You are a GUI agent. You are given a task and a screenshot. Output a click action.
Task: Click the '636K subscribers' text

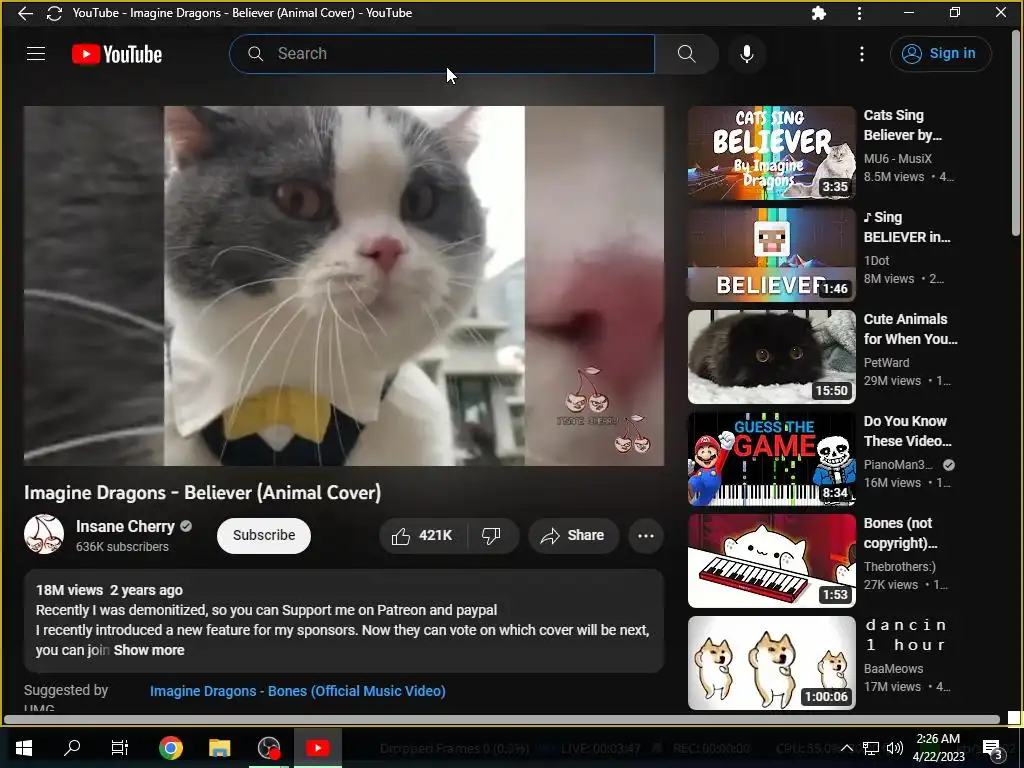[x=122, y=547]
